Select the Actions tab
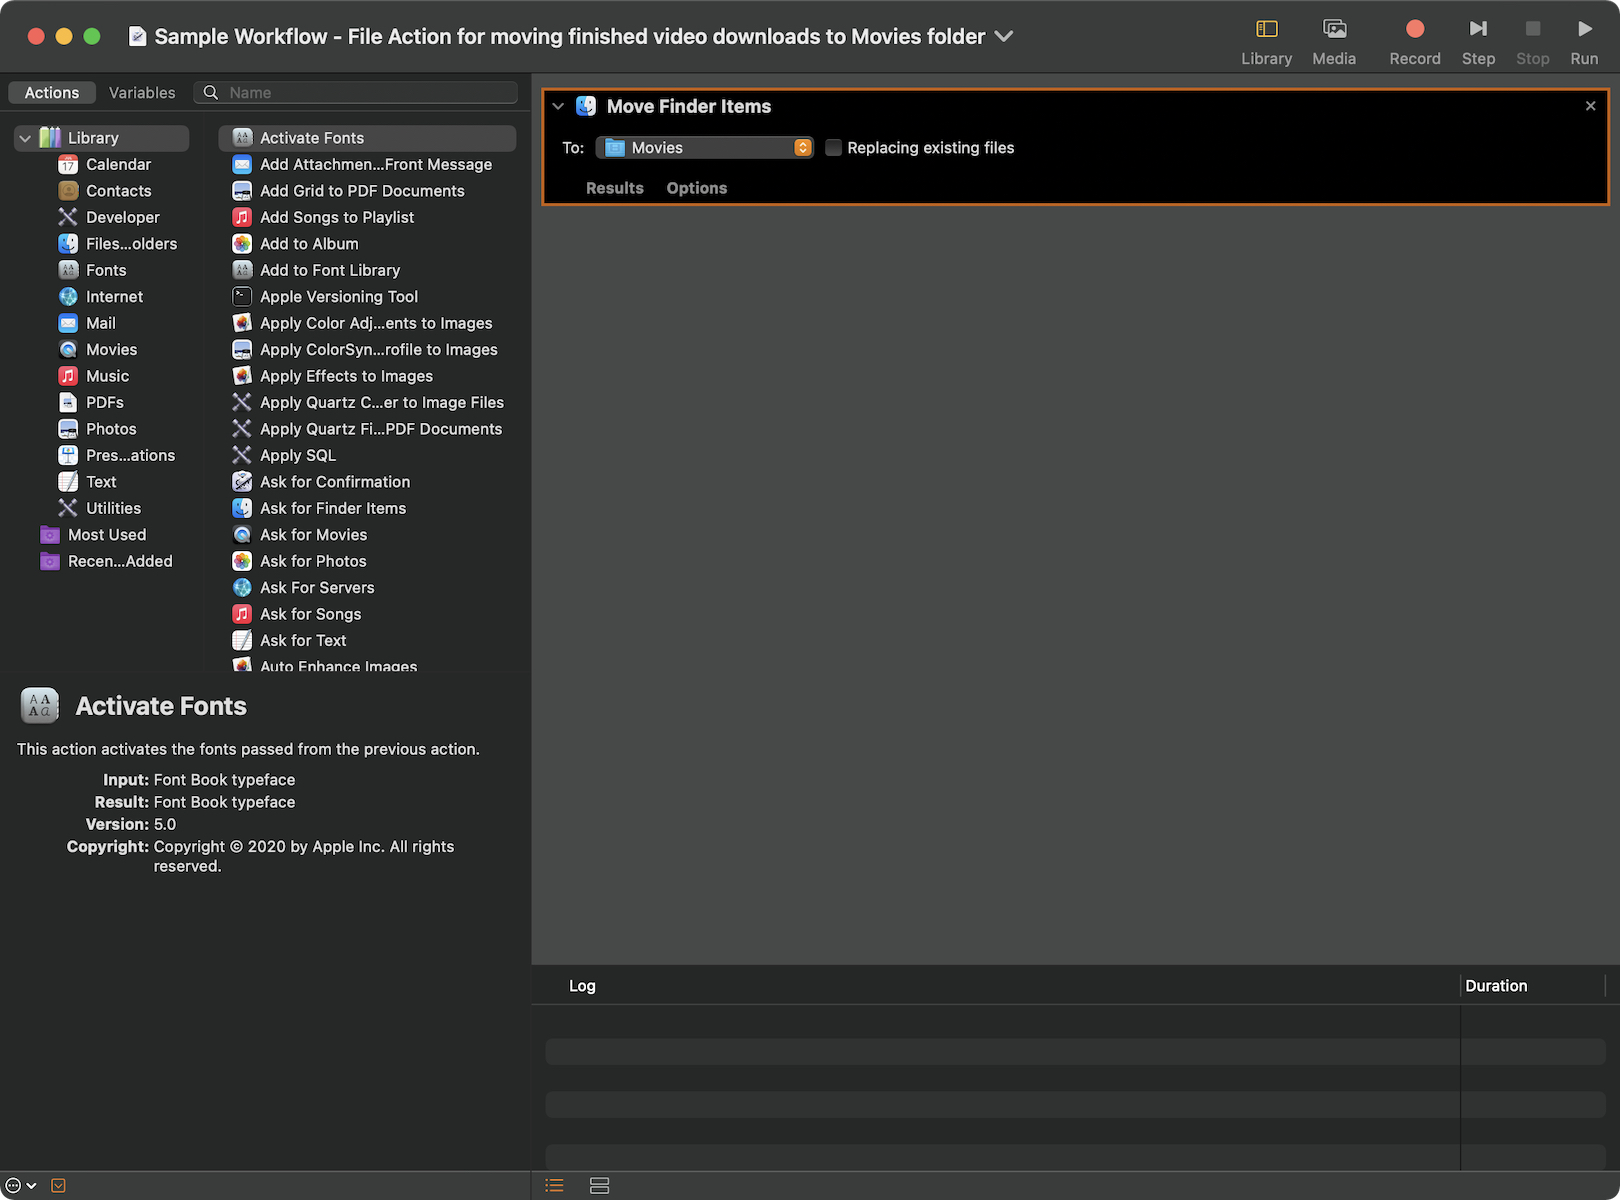The image size is (1620, 1200). click(x=52, y=93)
